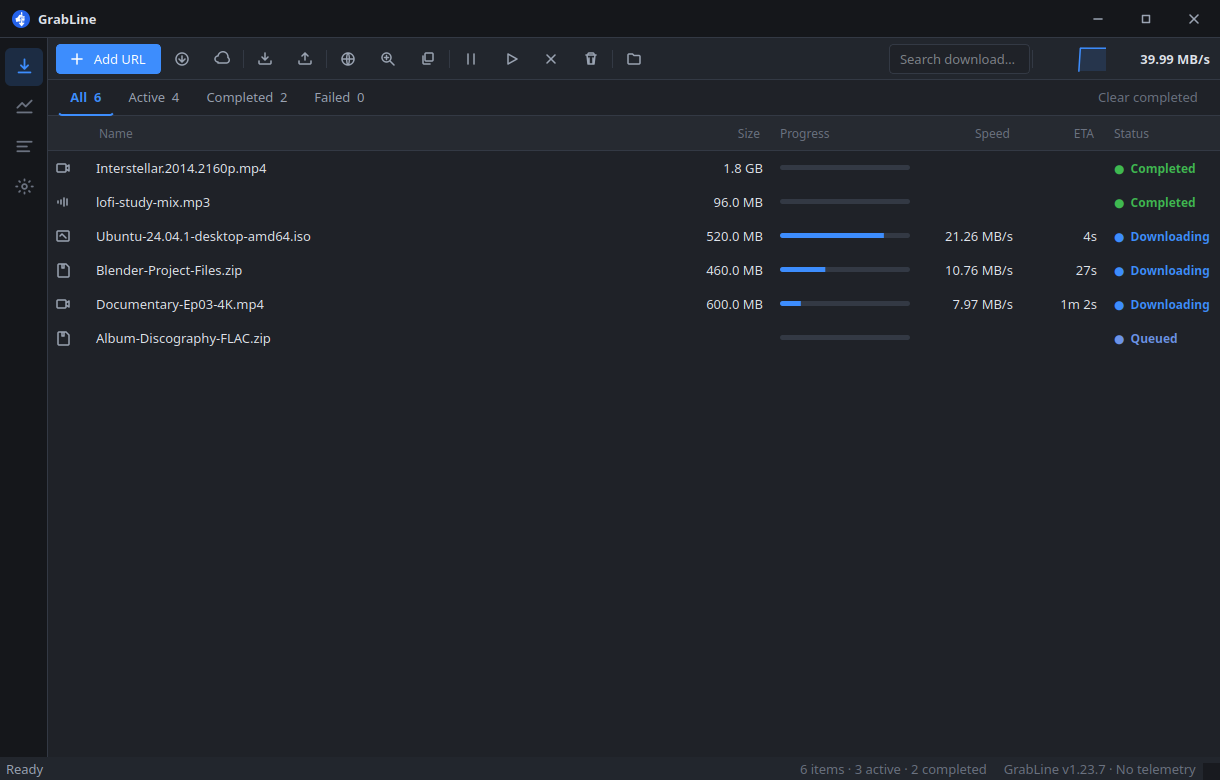Select Album-Discography-FLAC.zip file name
The image size is (1220, 780).
click(x=183, y=339)
